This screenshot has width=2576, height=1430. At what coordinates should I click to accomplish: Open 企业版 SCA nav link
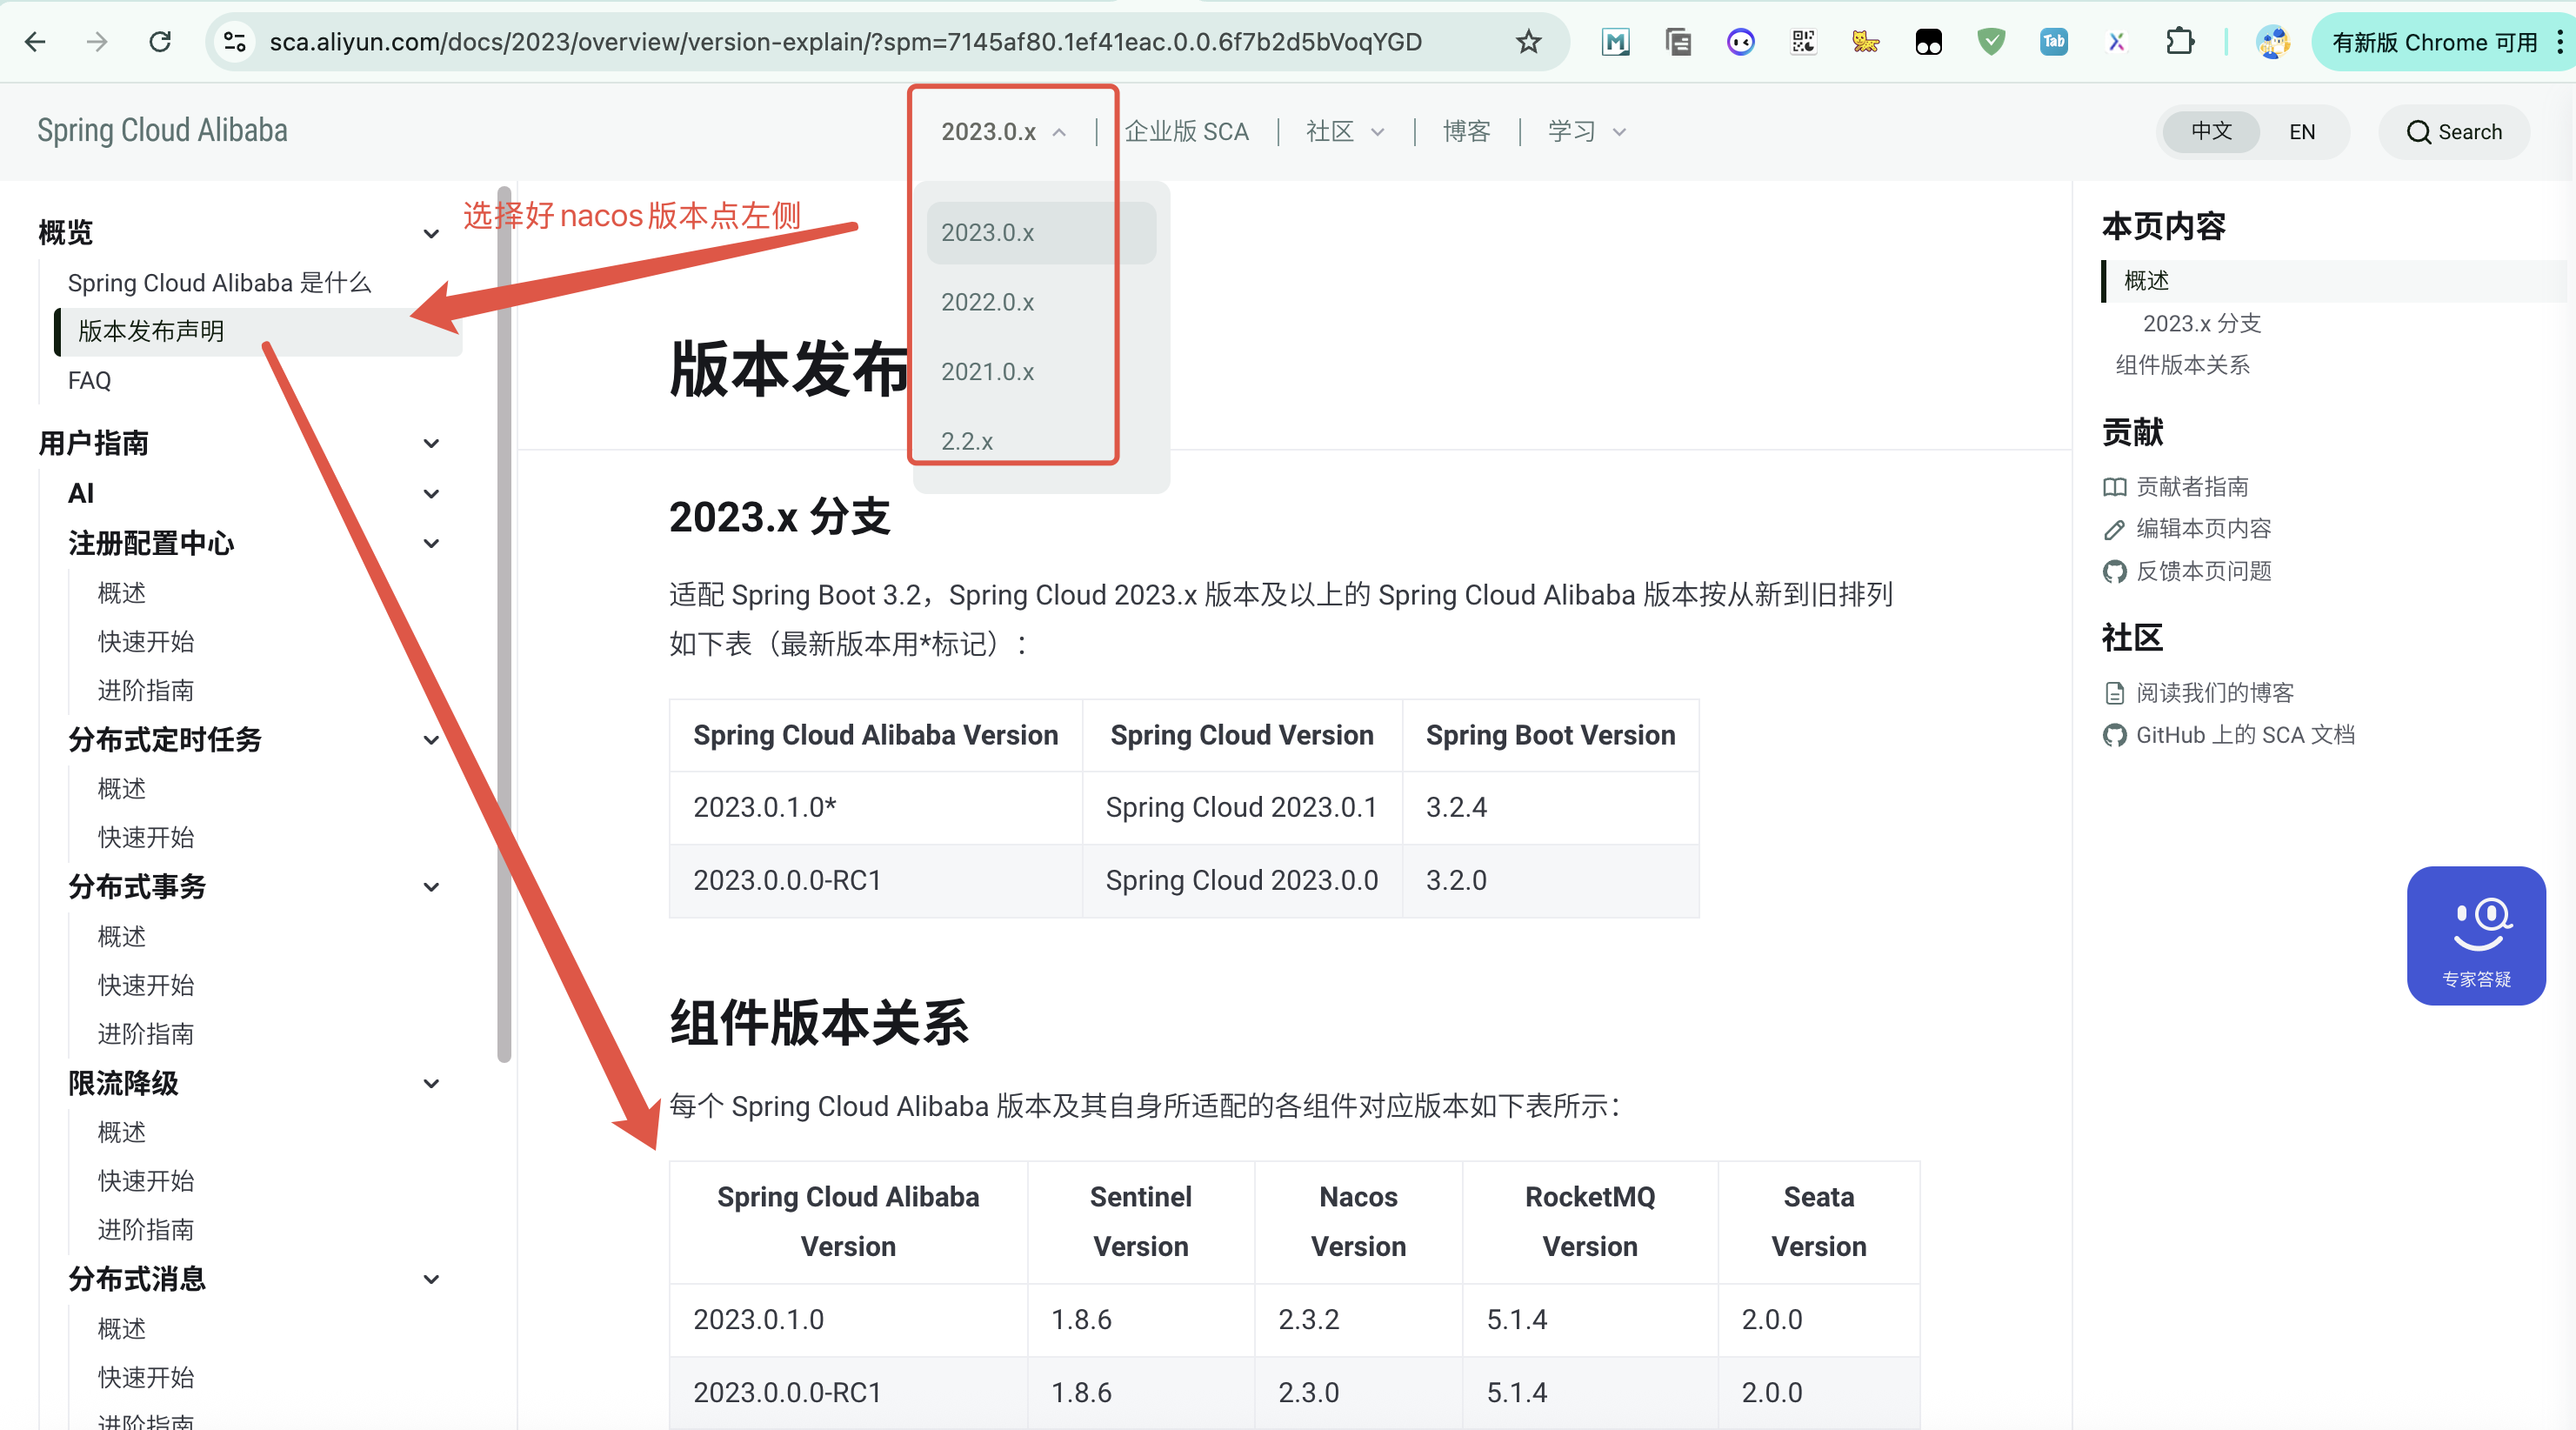[x=1186, y=132]
